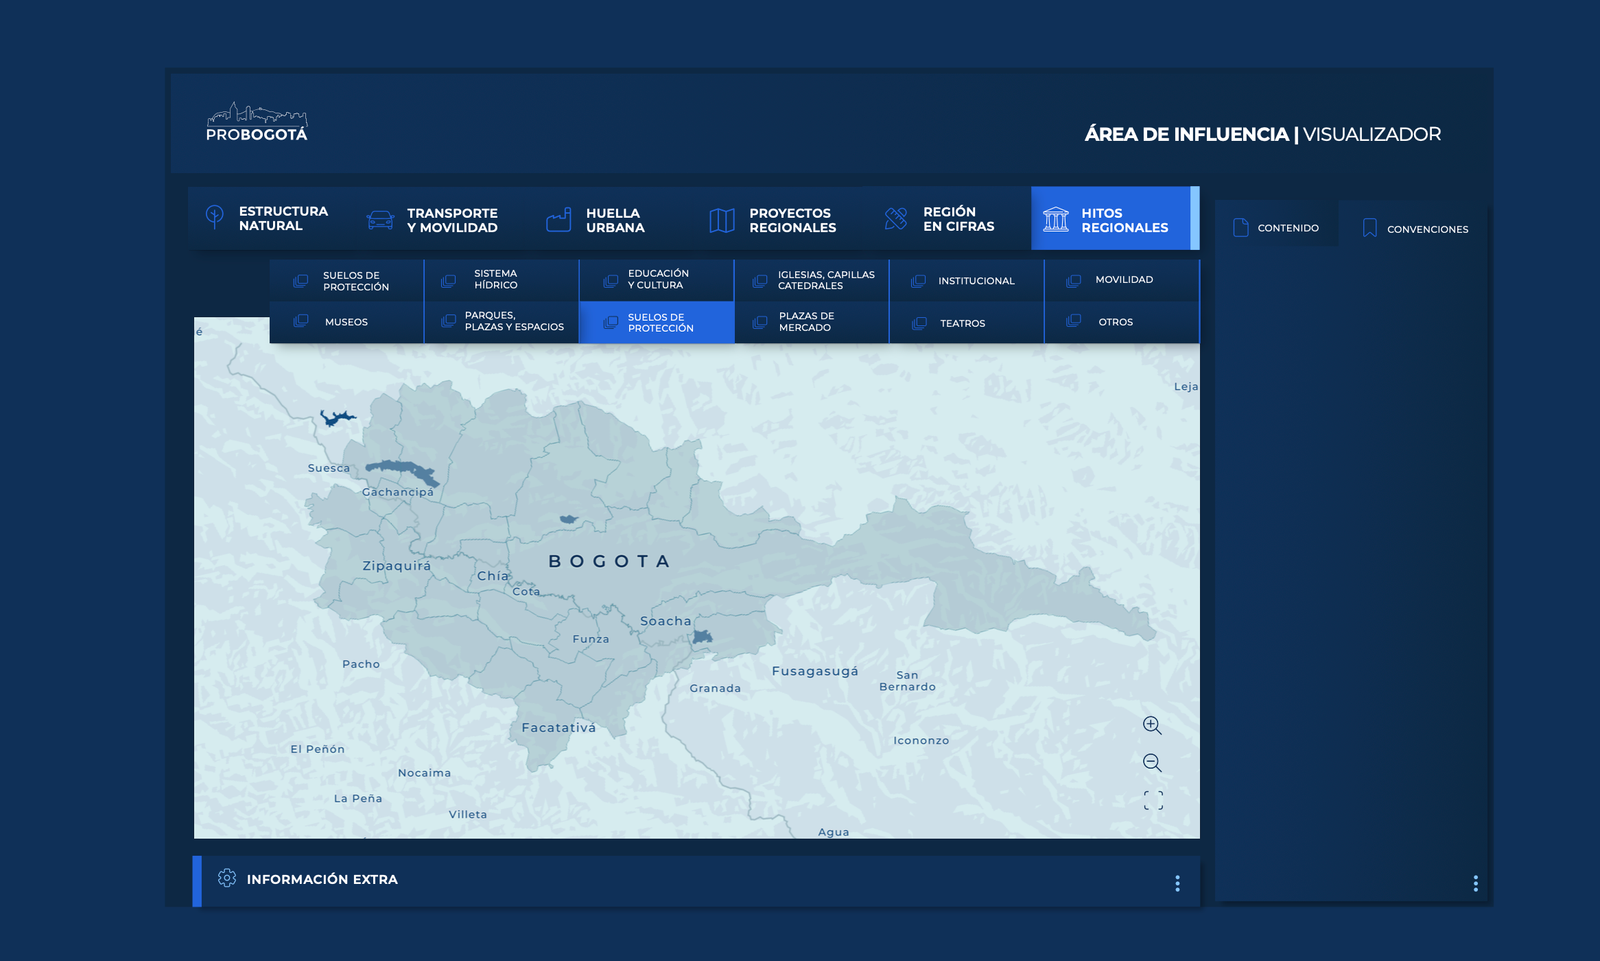Click the Cota label on the map
Screen dimensions: 1600x961
pos(526,592)
